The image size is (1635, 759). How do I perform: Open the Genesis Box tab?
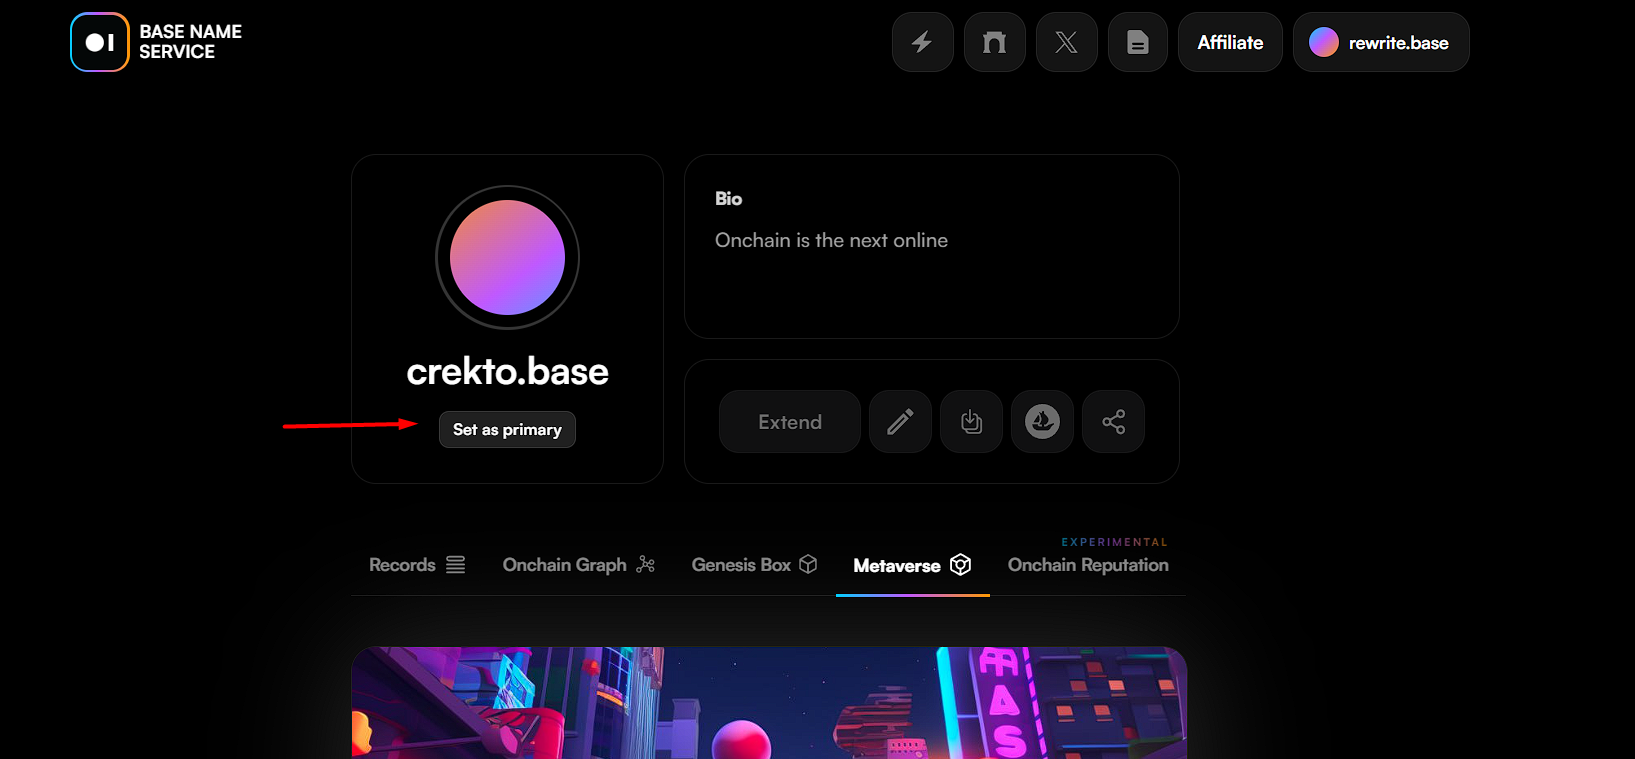(755, 565)
